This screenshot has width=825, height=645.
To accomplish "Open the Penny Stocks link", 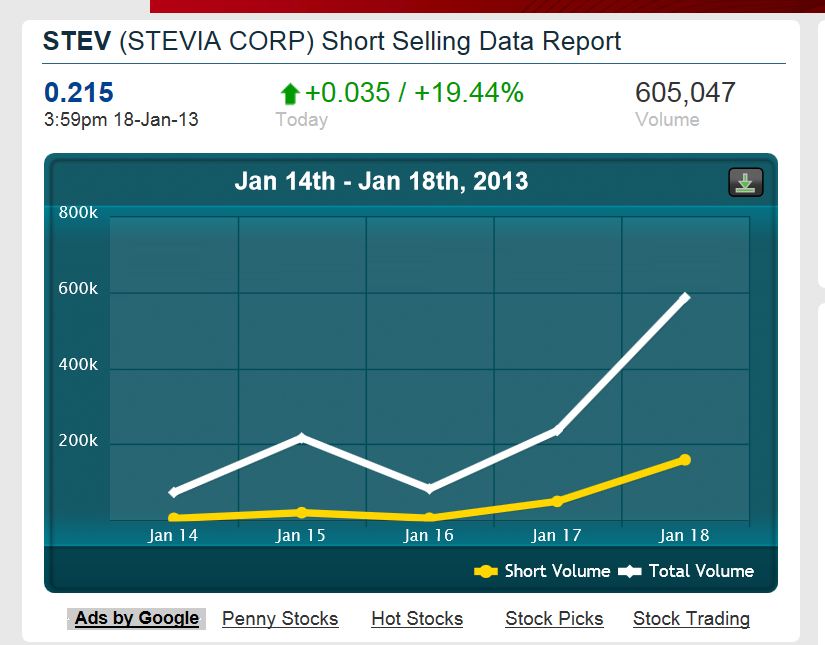I will click(x=280, y=619).
